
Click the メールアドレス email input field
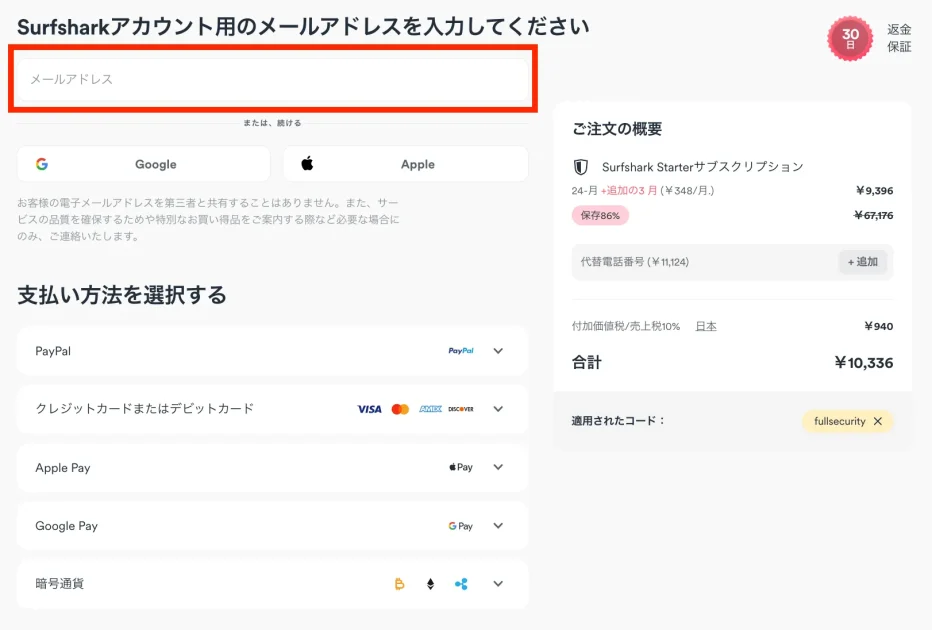[x=273, y=79]
